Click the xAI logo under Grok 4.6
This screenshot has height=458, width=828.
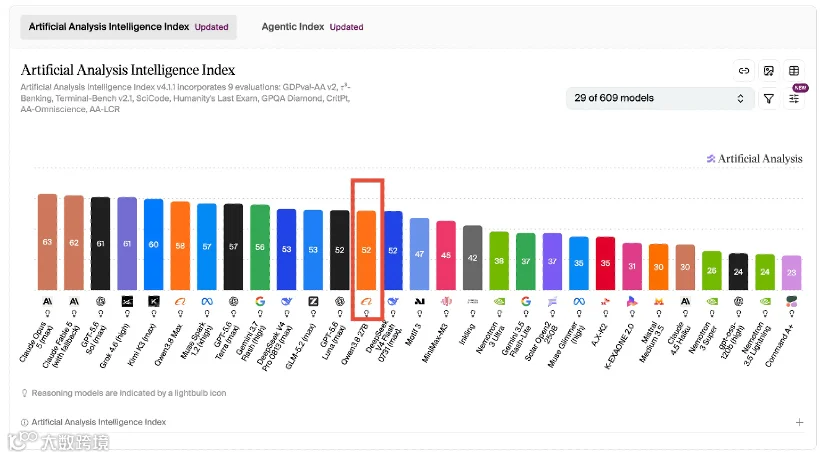point(127,301)
